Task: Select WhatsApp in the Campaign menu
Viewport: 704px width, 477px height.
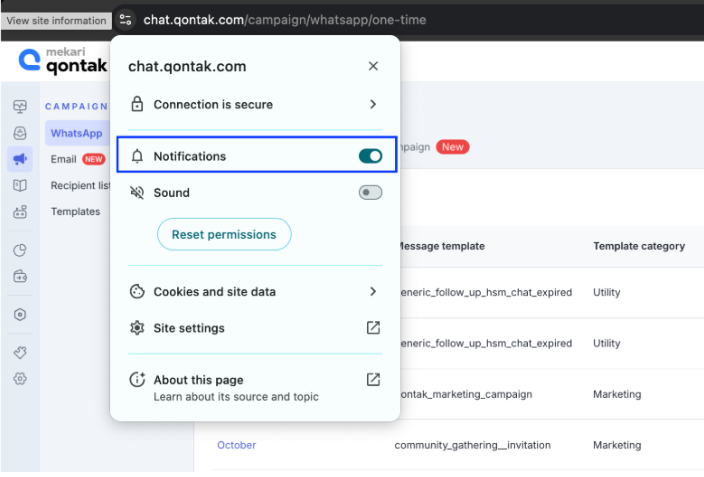Action: click(x=76, y=133)
